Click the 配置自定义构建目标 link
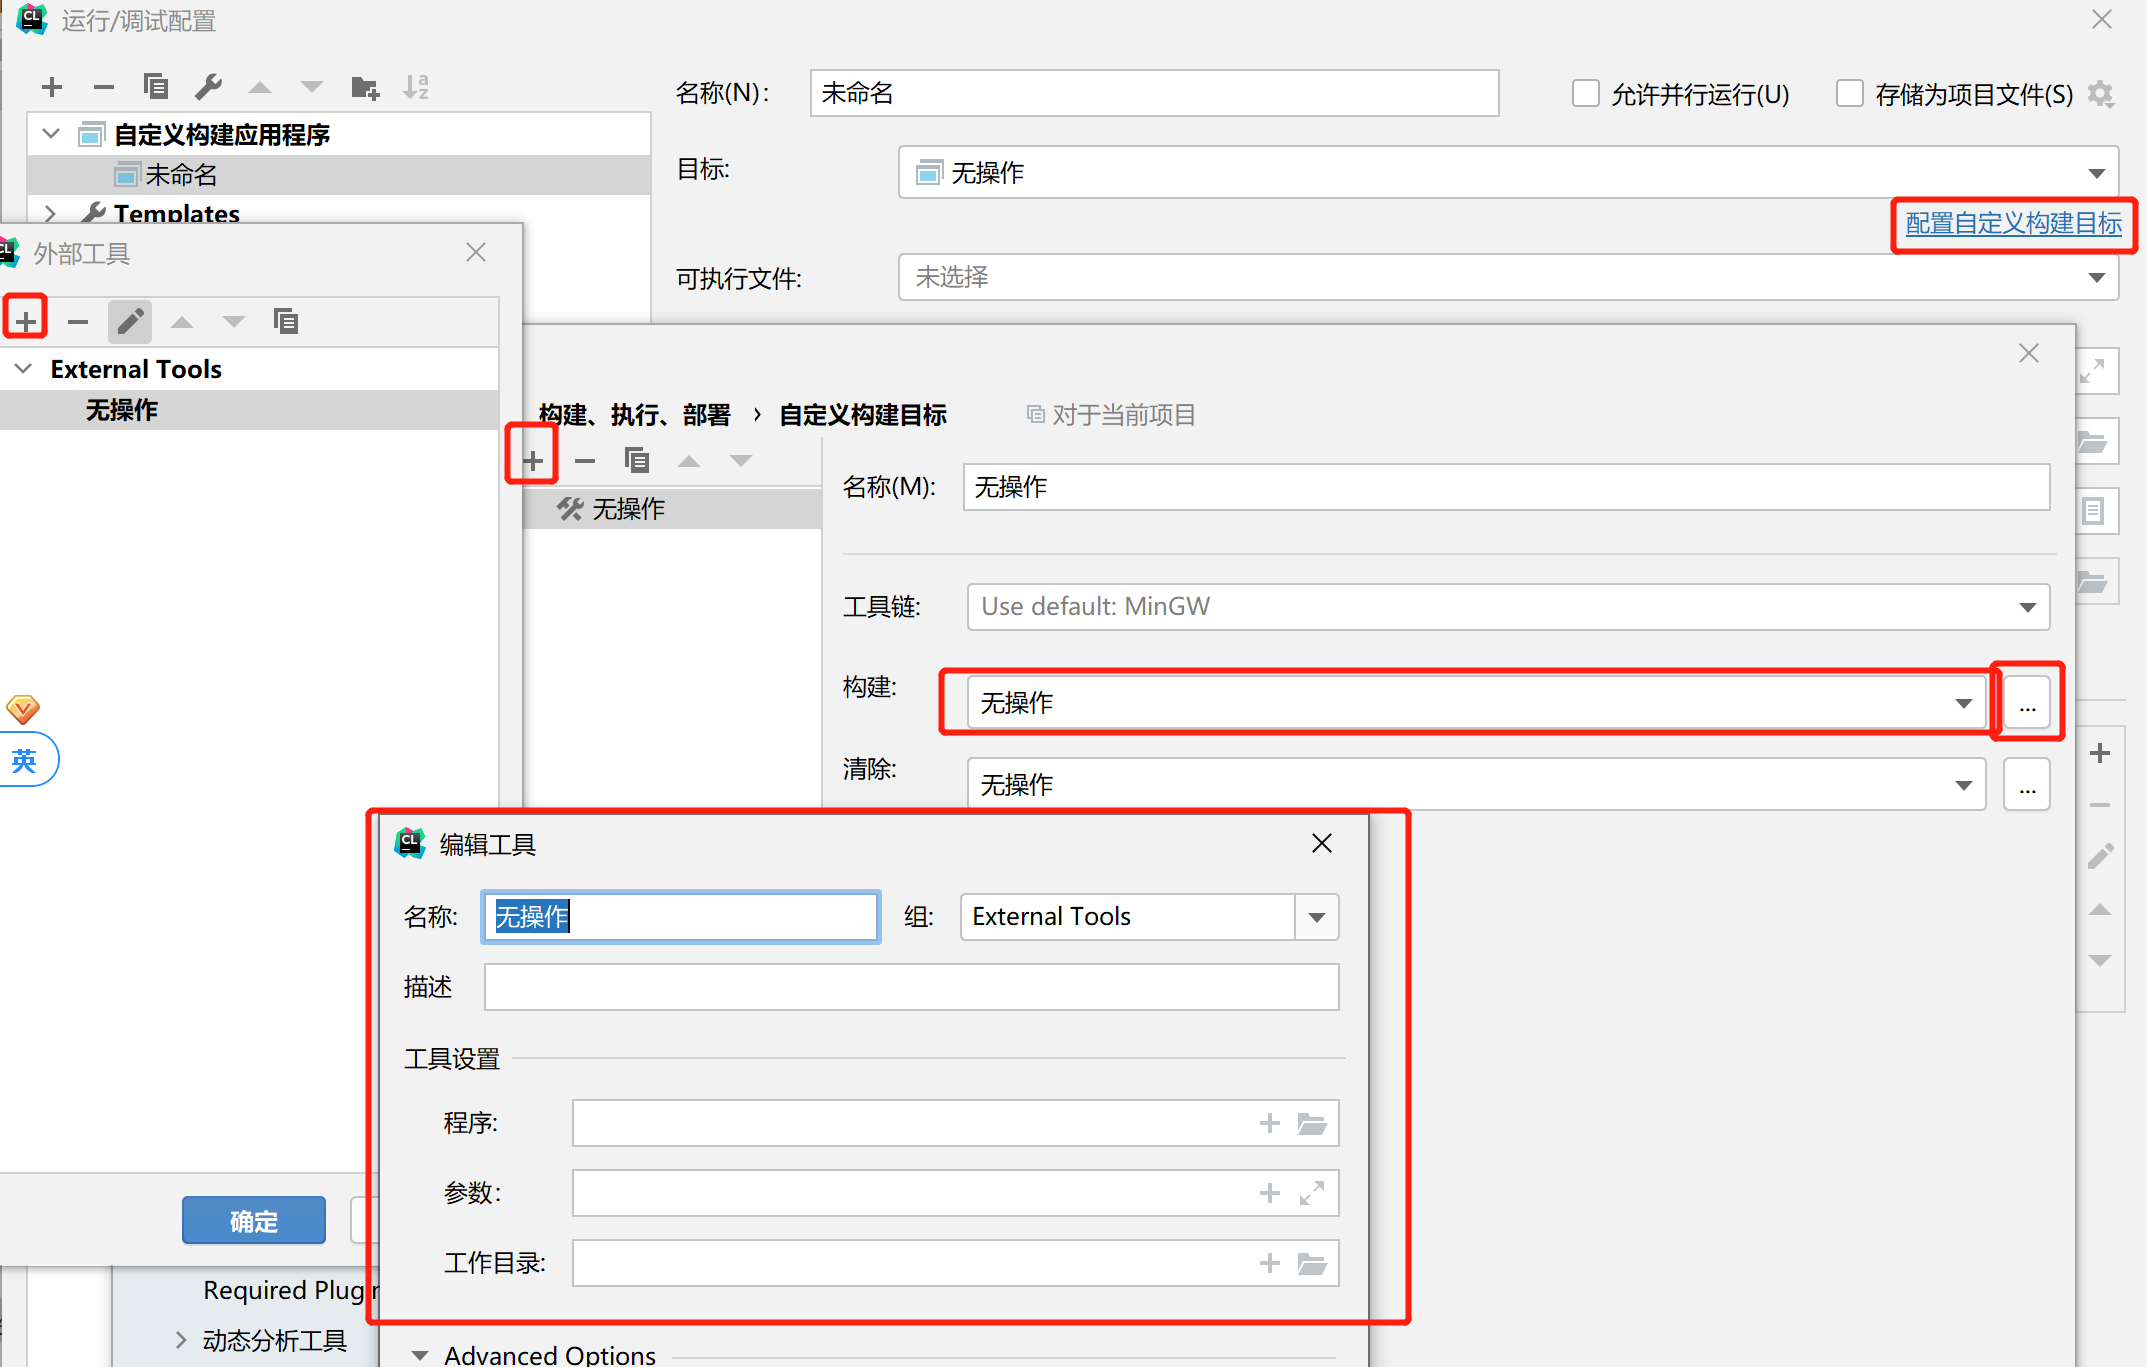Image resolution: width=2147 pixels, height=1367 pixels. click(2013, 223)
